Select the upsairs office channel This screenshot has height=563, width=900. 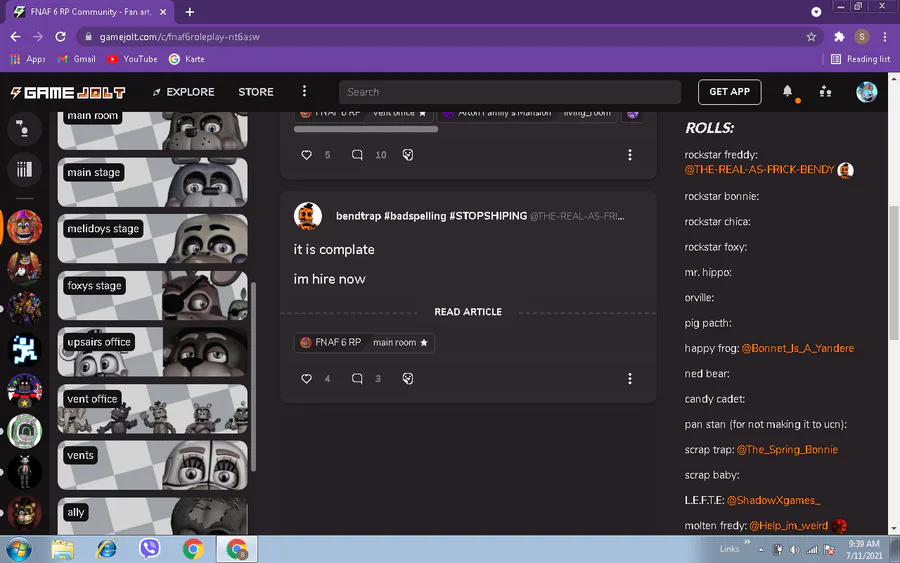[153, 352]
